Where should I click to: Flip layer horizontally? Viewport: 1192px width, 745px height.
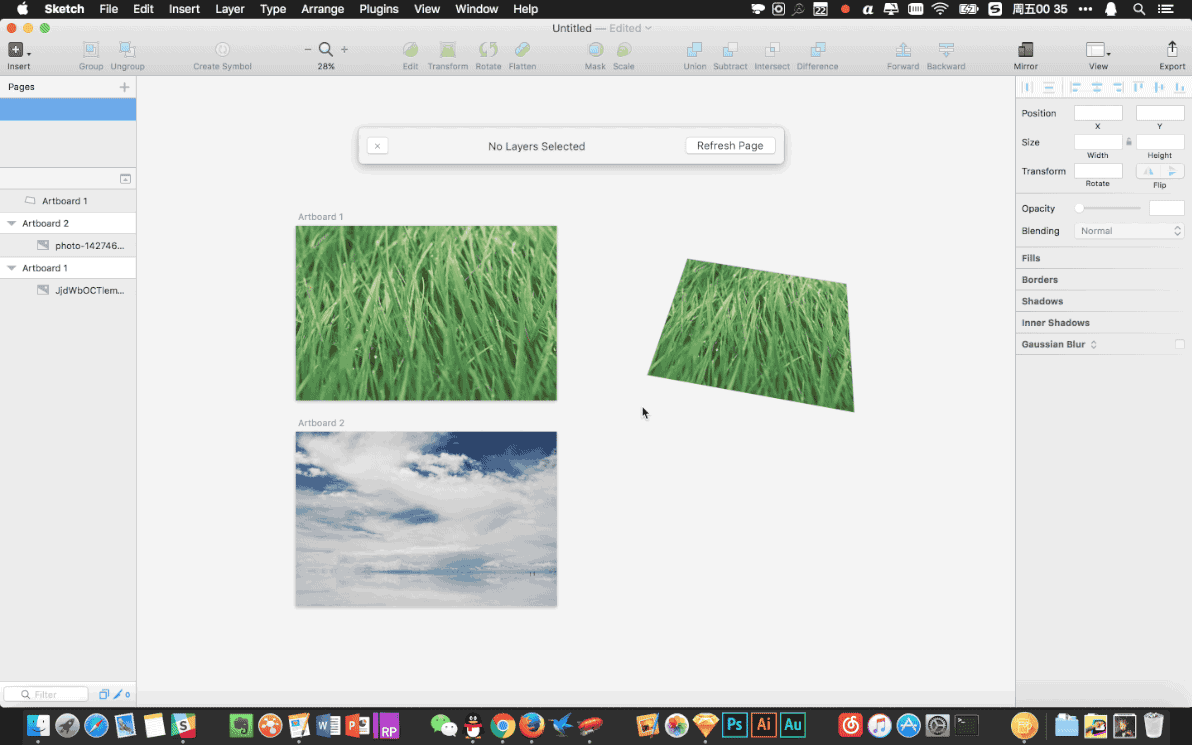1149,171
